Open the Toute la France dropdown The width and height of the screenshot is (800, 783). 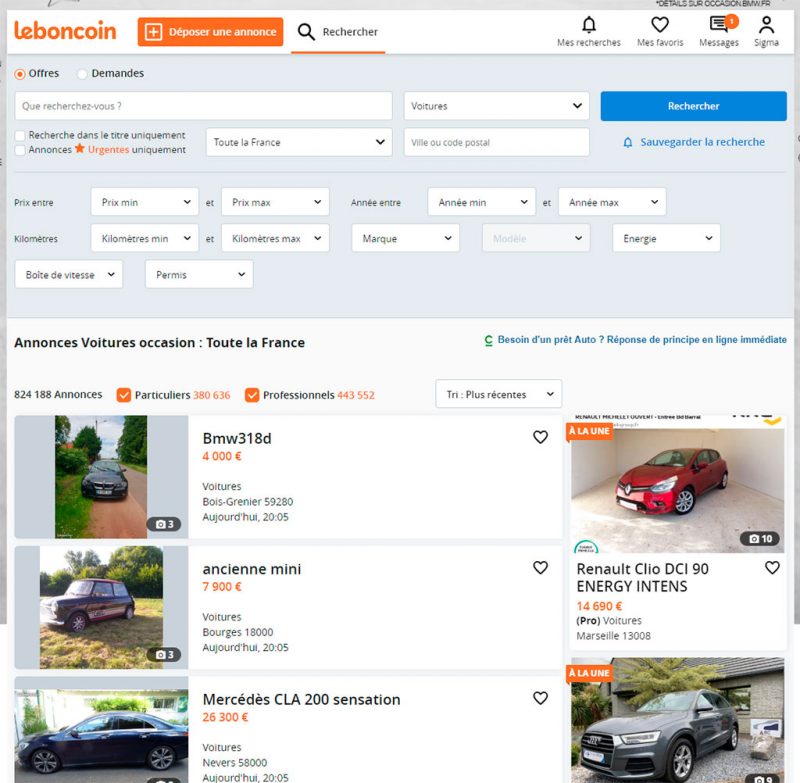pyautogui.click(x=299, y=142)
